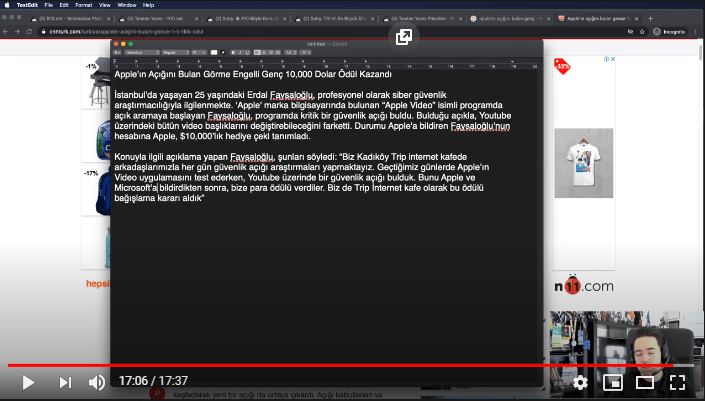Toggle underline formatting in TextEdit
This screenshot has width=705, height=401.
(247, 53)
